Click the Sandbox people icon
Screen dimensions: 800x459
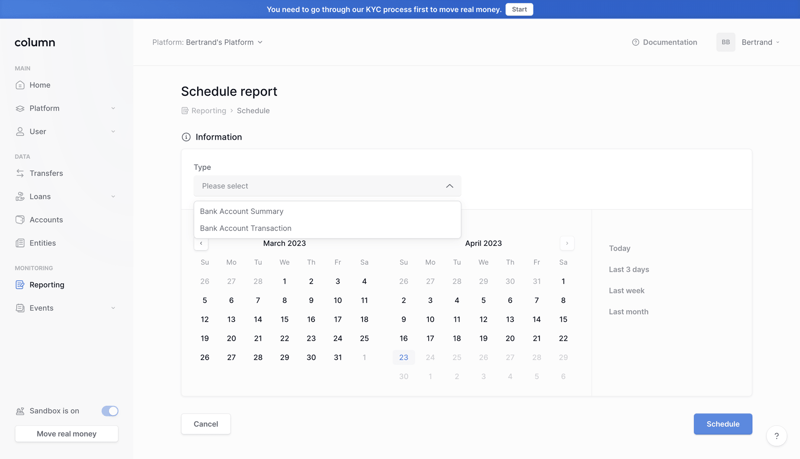20,411
